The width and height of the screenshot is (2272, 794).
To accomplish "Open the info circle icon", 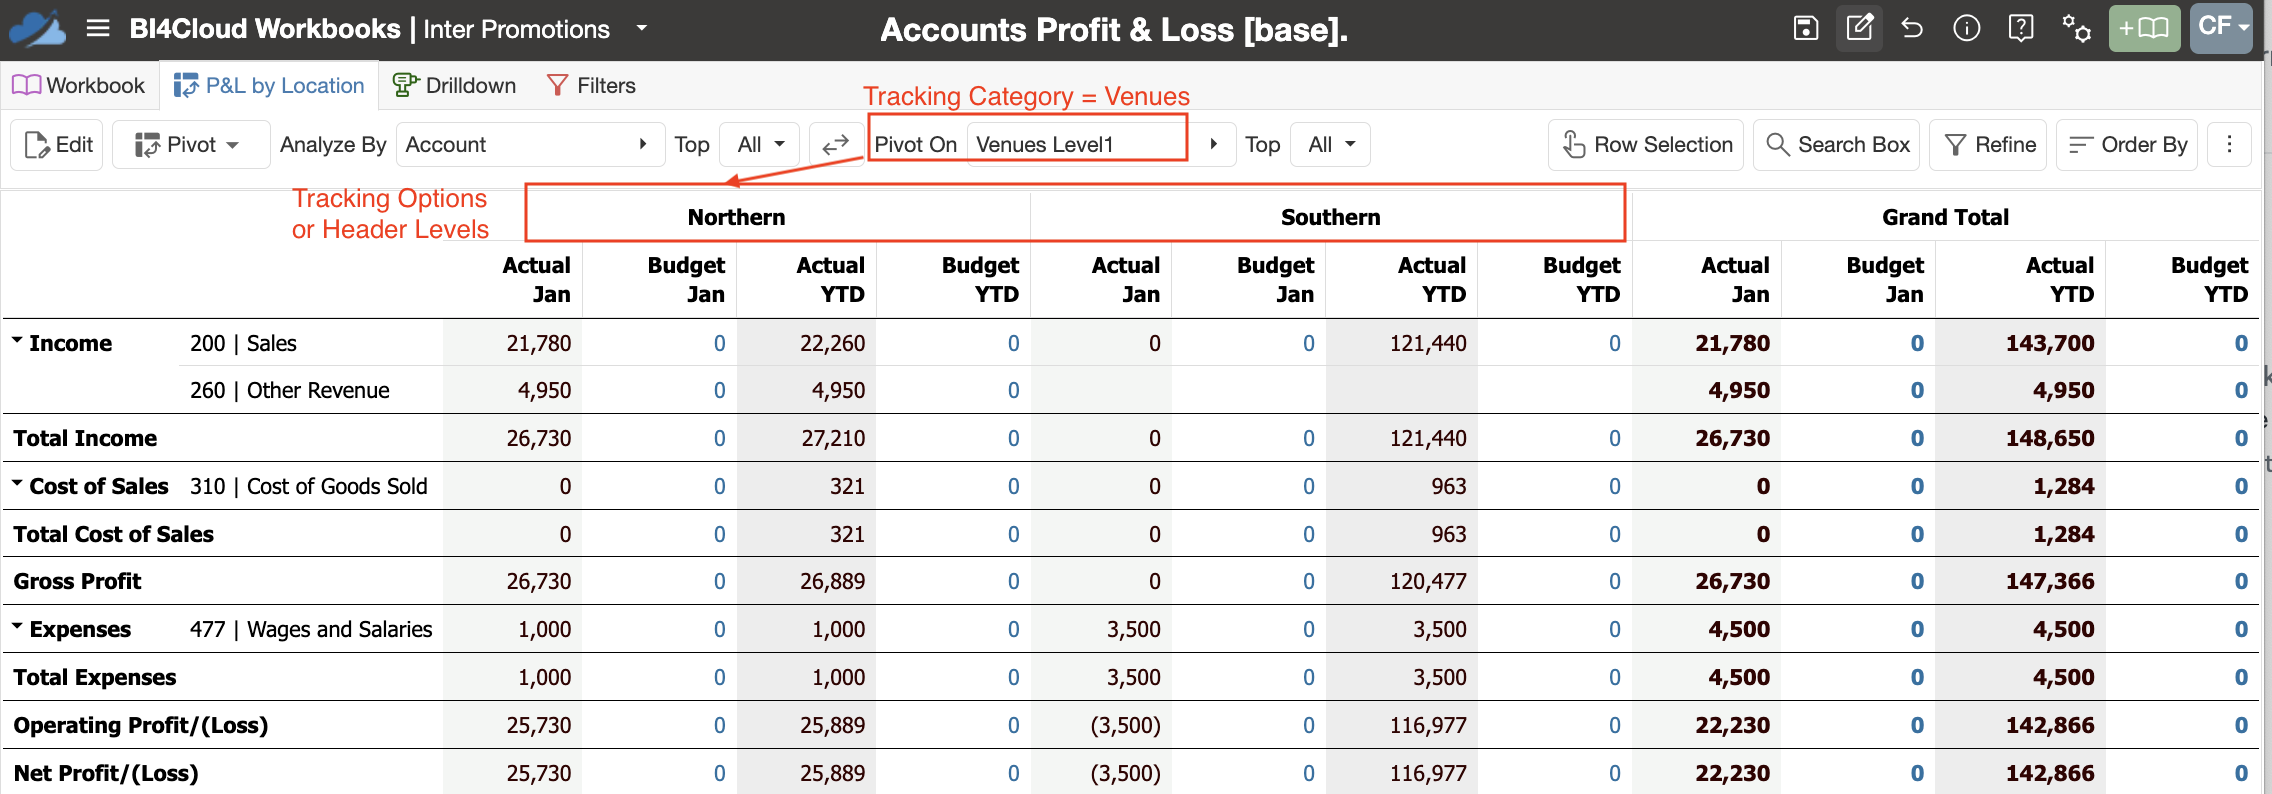I will pos(1967,28).
